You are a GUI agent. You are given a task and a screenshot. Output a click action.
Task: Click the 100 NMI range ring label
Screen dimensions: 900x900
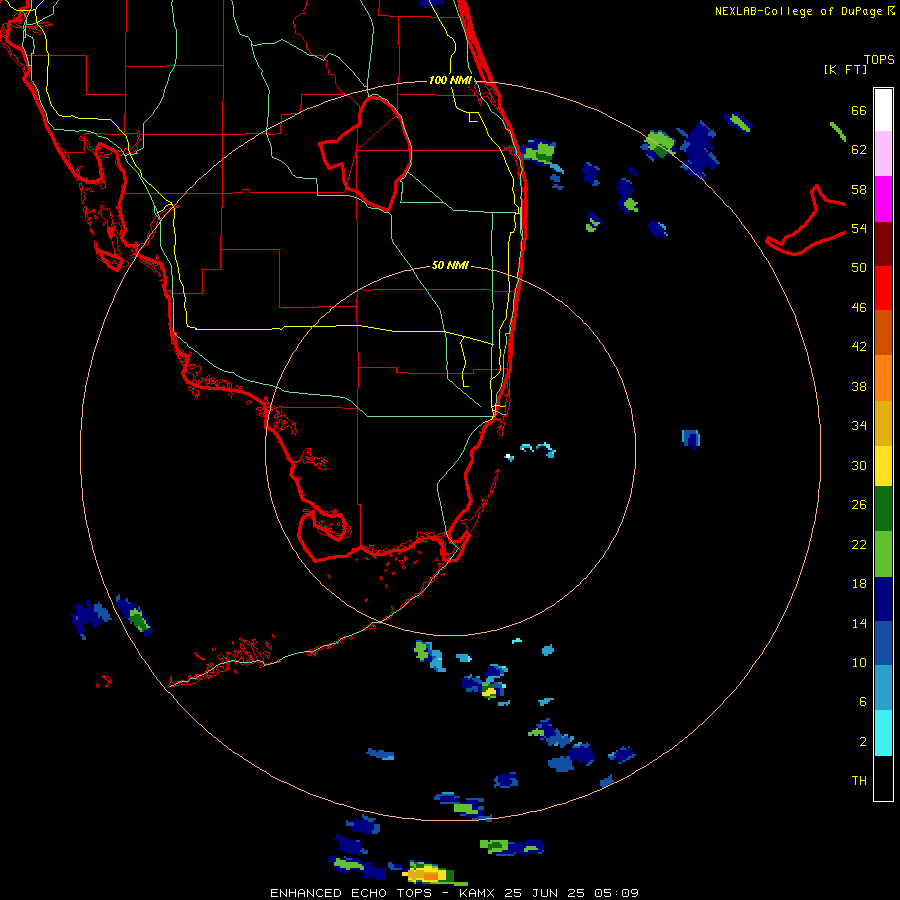click(449, 80)
